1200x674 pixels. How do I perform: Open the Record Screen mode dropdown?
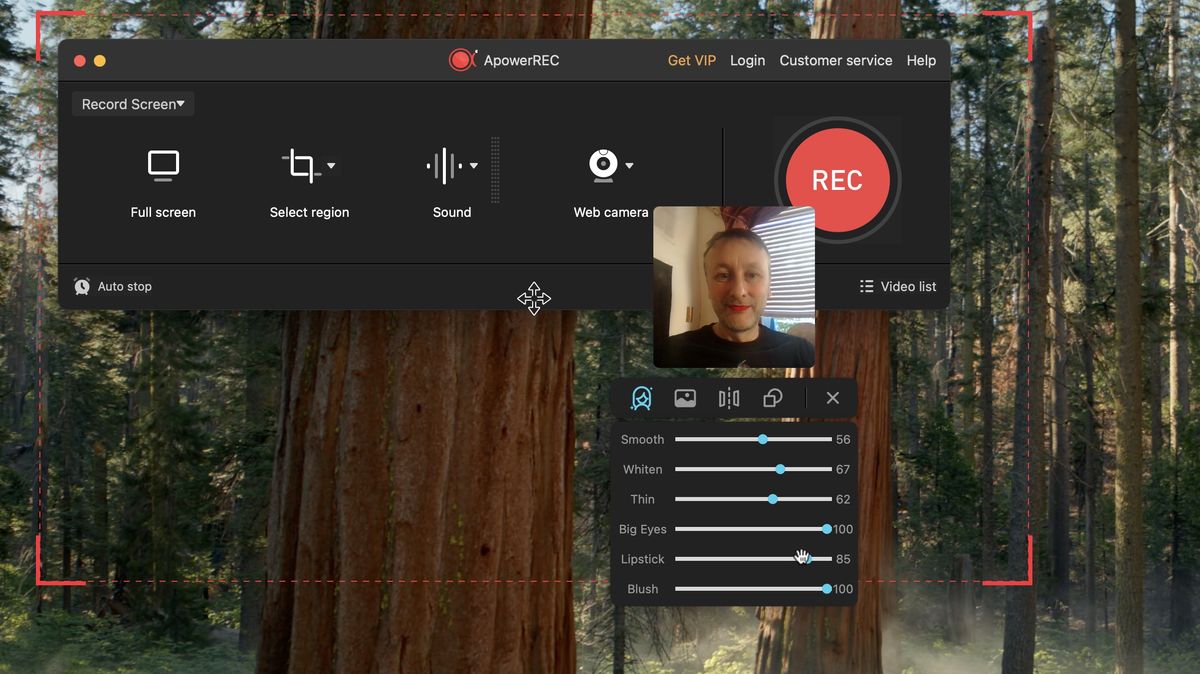tap(132, 103)
